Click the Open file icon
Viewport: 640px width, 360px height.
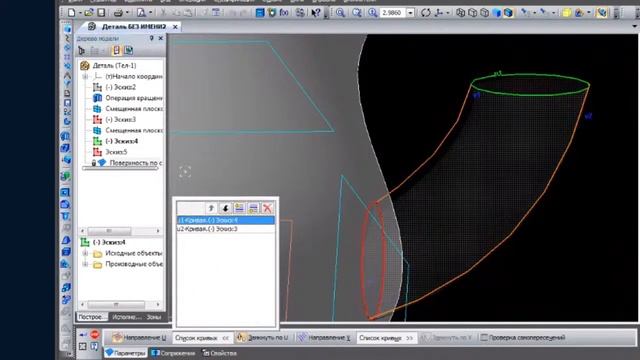tap(89, 13)
